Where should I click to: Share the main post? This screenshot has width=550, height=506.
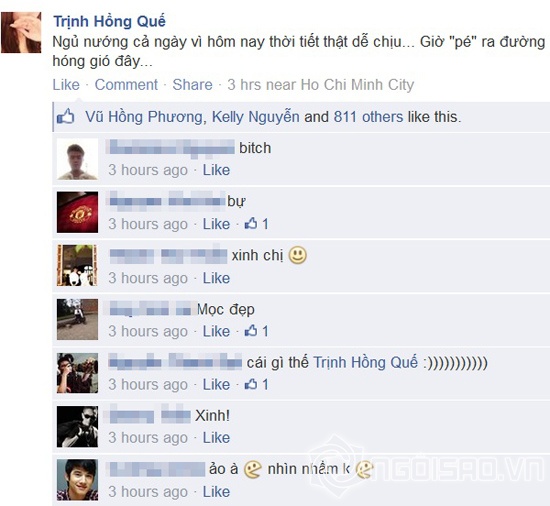[x=192, y=85]
